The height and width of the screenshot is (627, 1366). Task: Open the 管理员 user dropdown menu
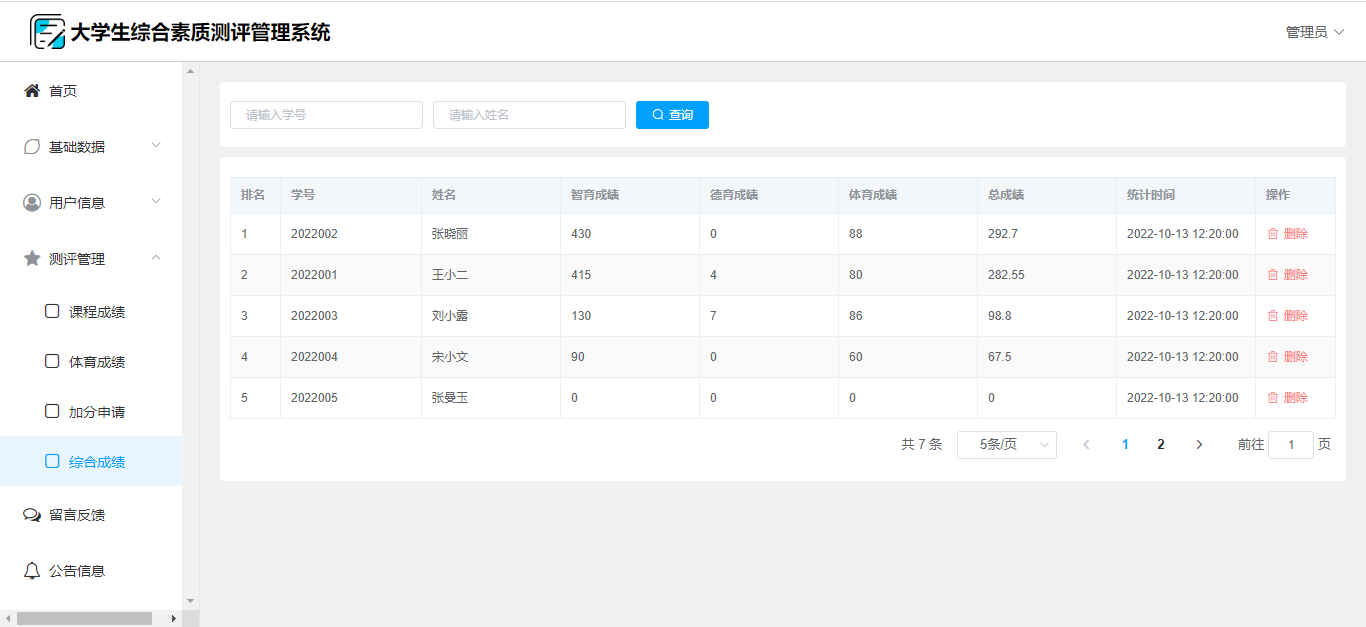click(x=1314, y=32)
